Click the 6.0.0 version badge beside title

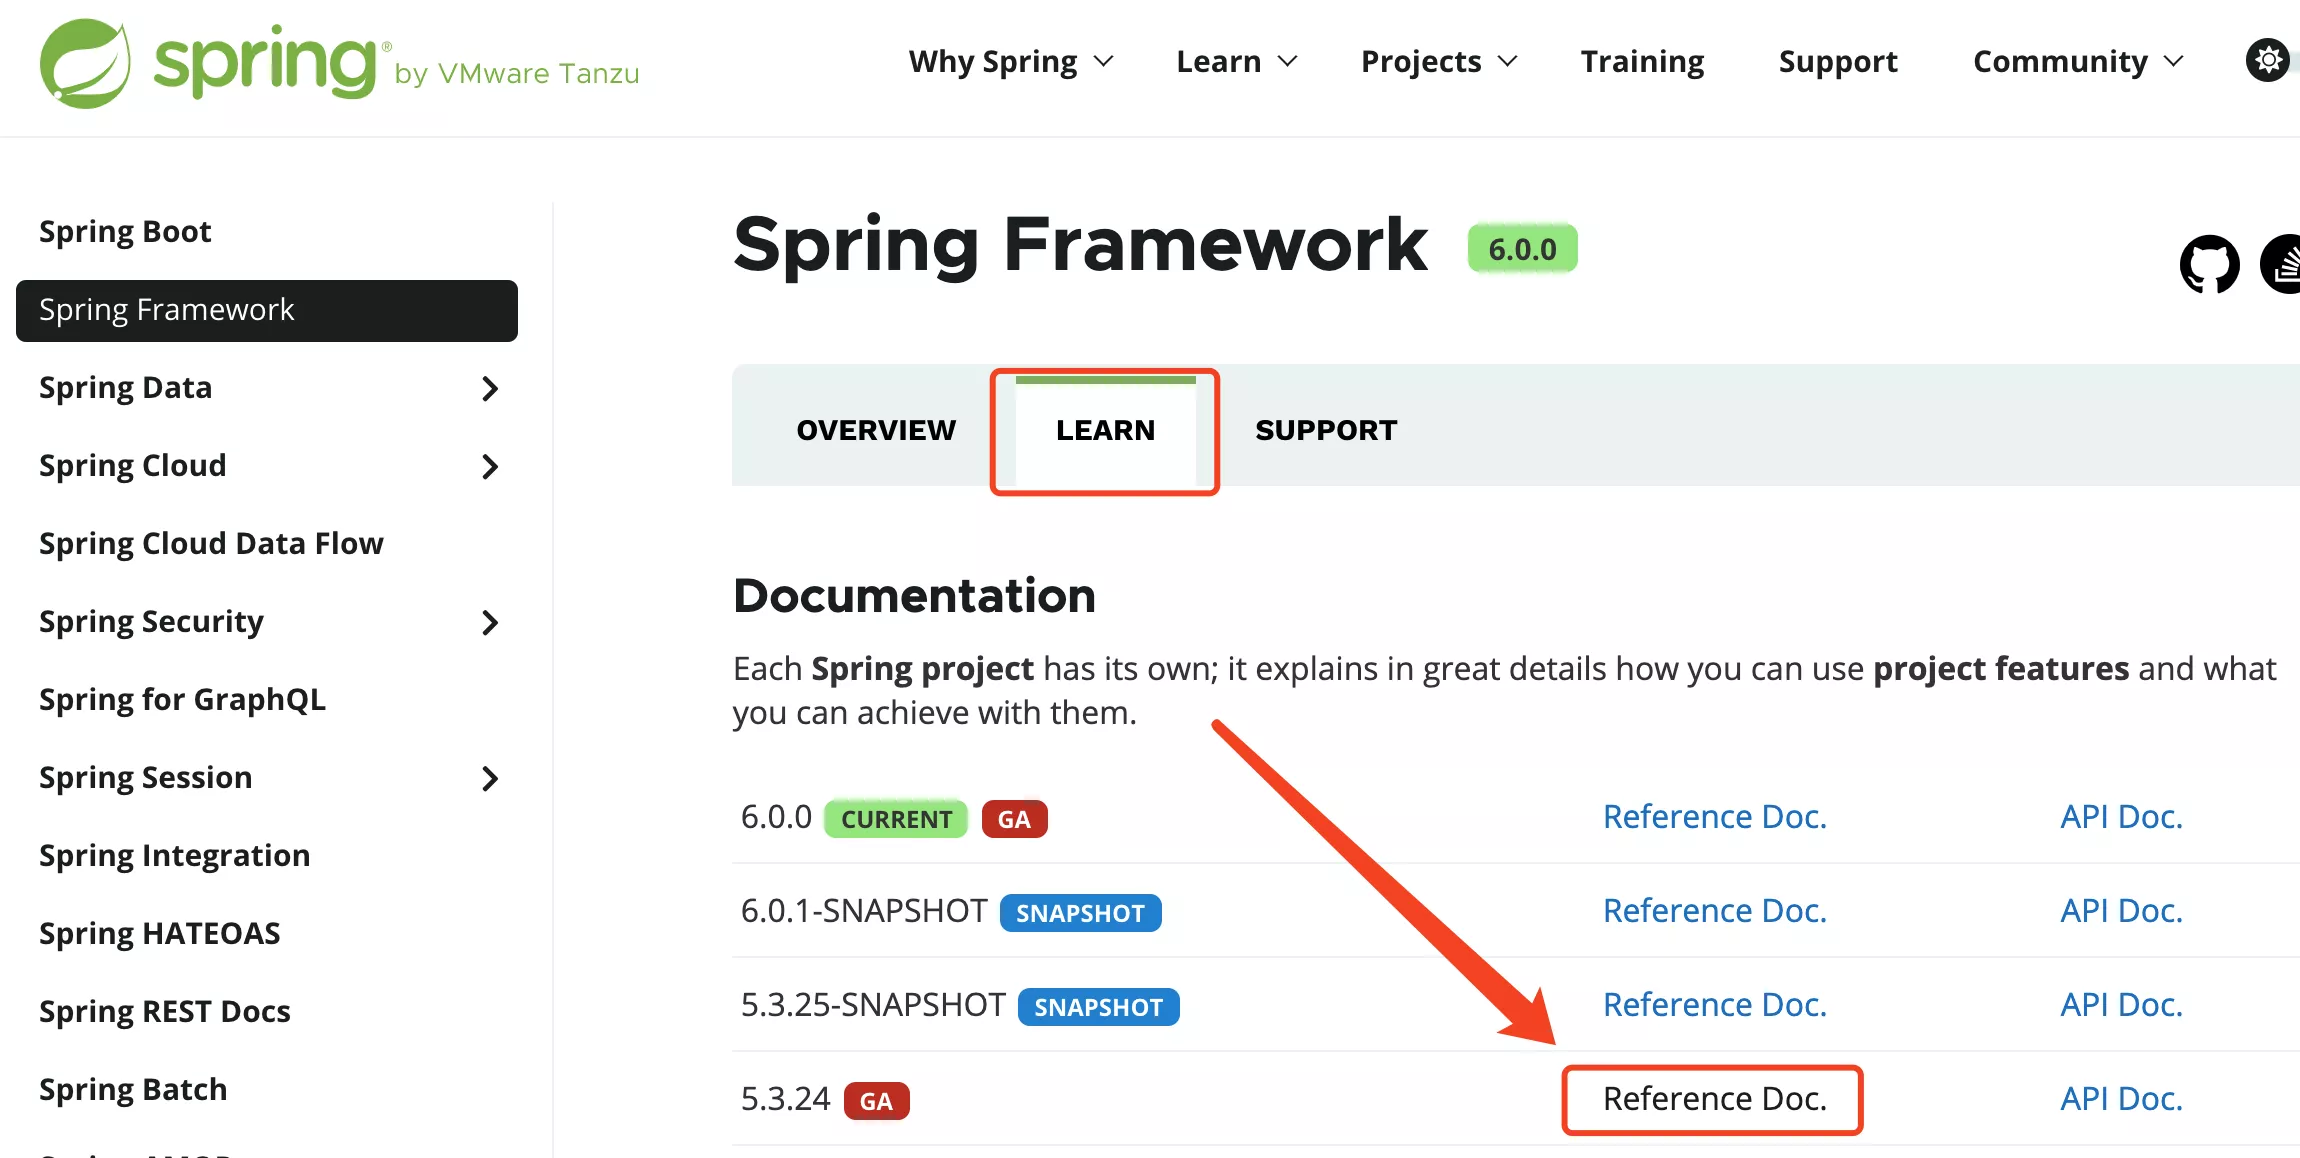click(x=1522, y=249)
